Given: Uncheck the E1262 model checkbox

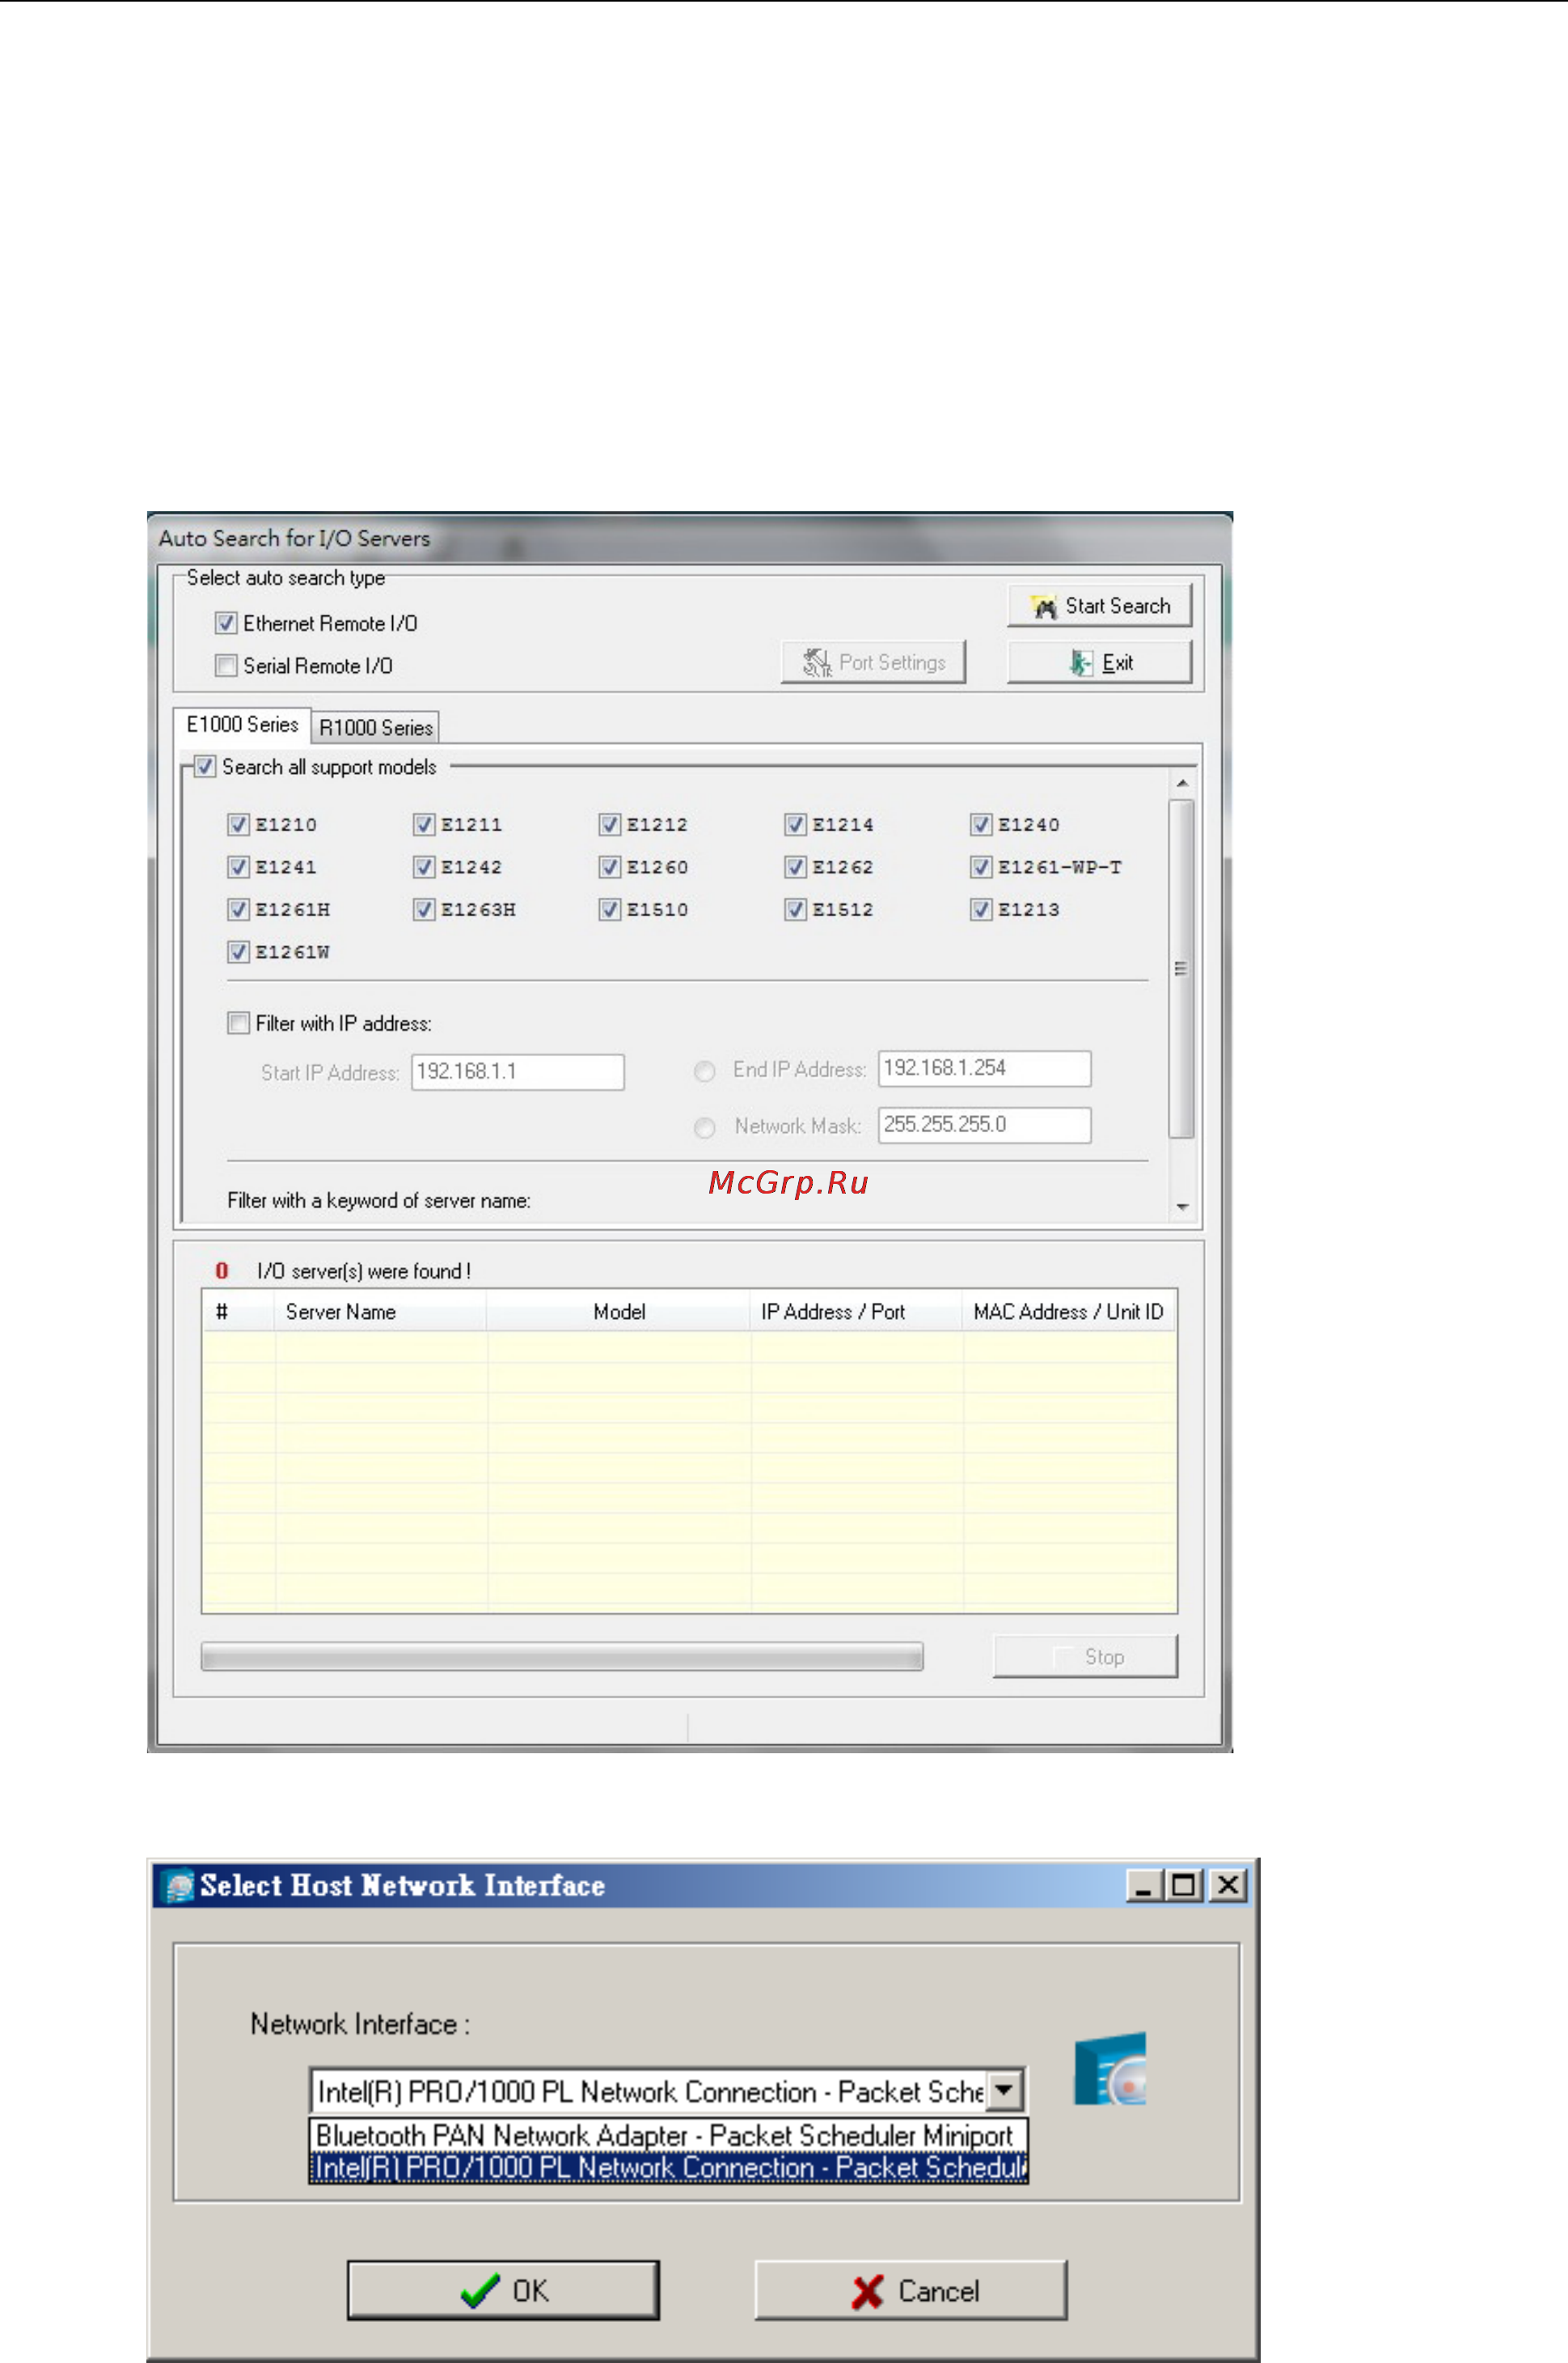Looking at the screenshot, I should point(795,867).
